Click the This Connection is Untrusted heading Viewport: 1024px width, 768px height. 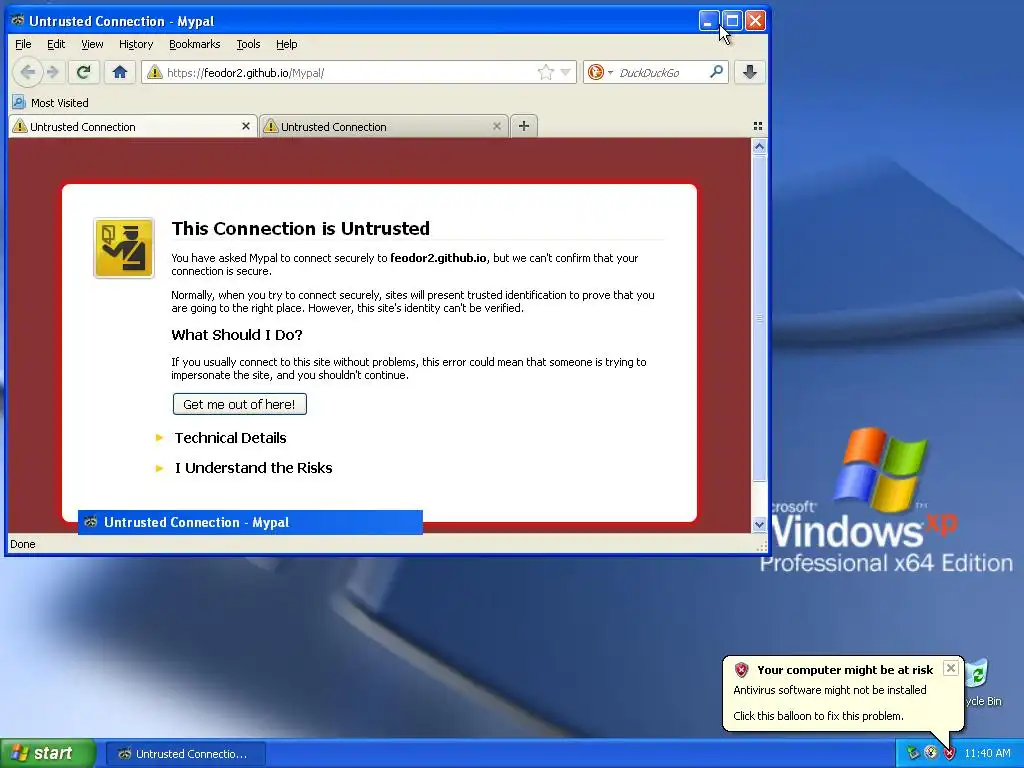[300, 229]
